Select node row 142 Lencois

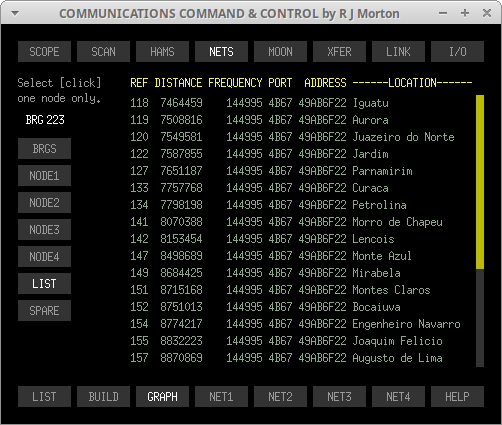[262, 239]
